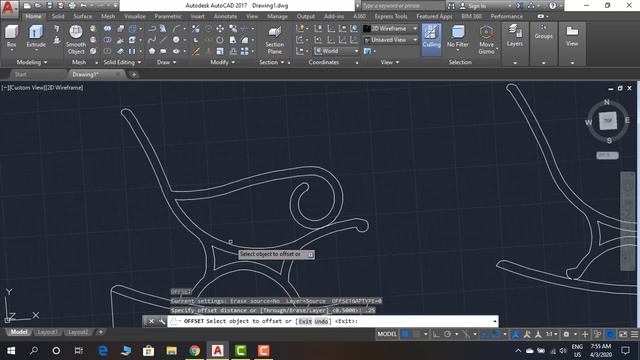
Task: Open the Windows Start menu
Action: (x=11, y=351)
